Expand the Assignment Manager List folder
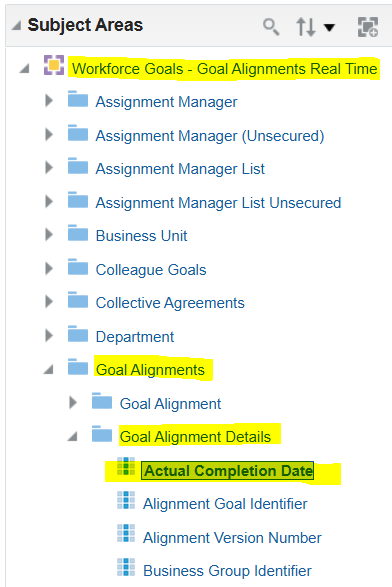 (49, 167)
